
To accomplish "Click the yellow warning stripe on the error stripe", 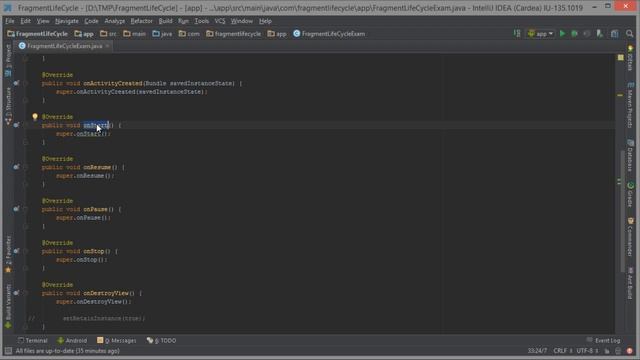I will [620, 95].
